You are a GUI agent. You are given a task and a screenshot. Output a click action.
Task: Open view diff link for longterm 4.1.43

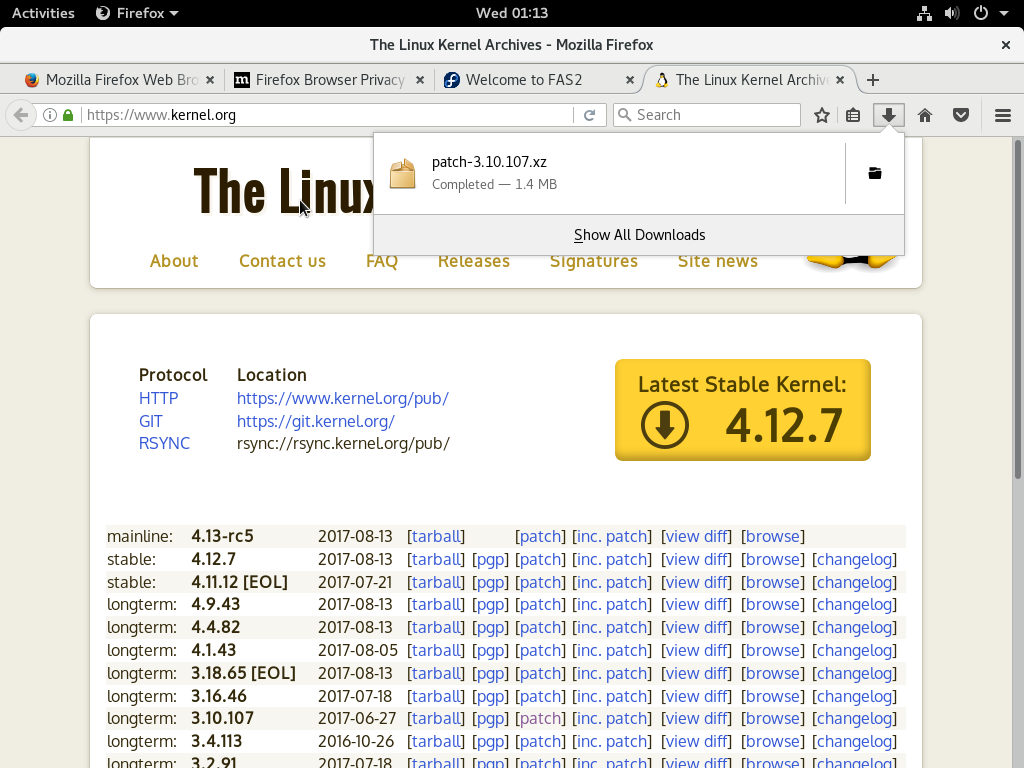[696, 650]
